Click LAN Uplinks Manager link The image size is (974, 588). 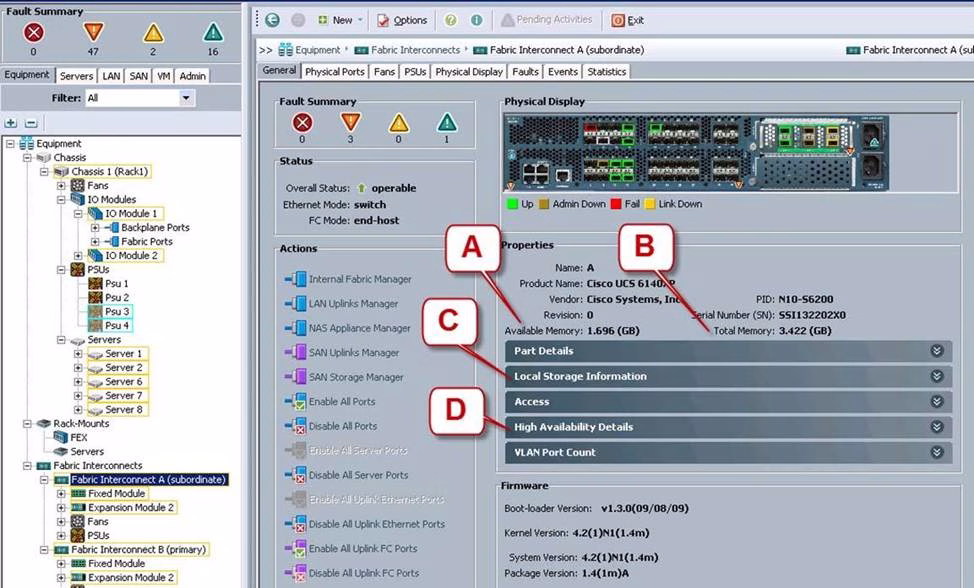[x=353, y=304]
